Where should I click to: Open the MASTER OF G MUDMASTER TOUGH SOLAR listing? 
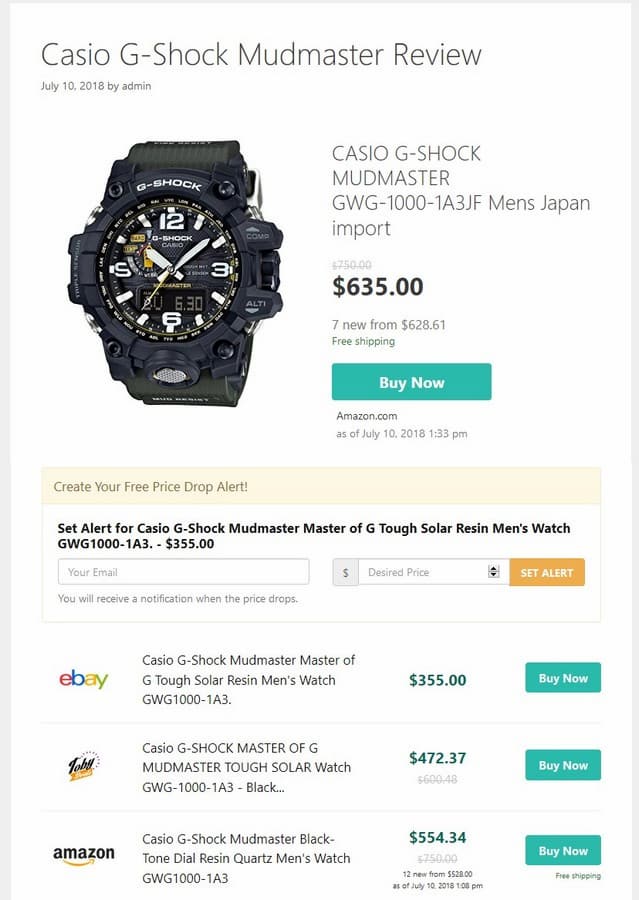click(246, 767)
